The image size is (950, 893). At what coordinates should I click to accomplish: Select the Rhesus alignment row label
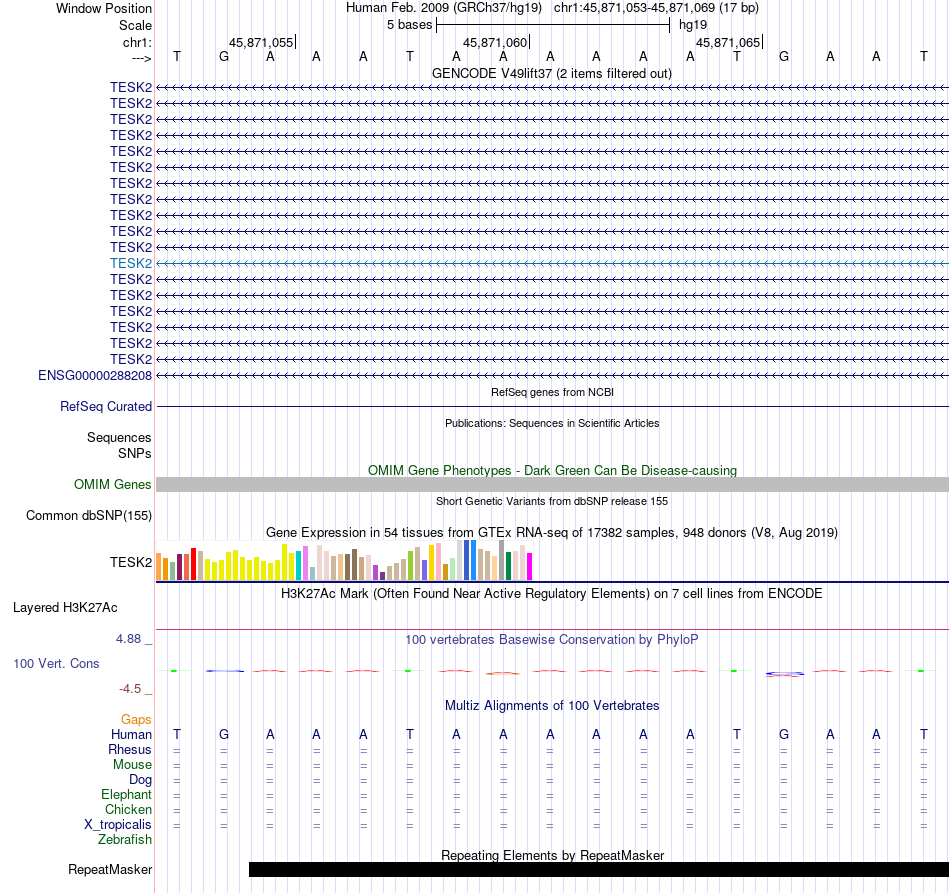coord(130,749)
